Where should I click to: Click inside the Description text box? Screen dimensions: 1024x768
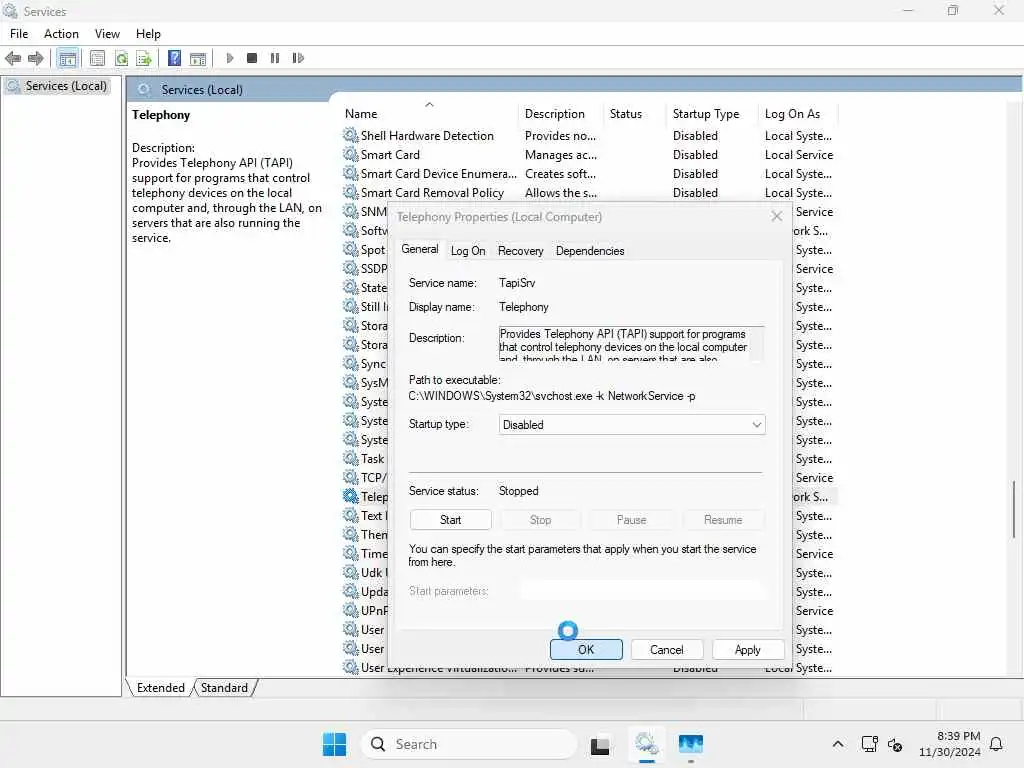631,344
